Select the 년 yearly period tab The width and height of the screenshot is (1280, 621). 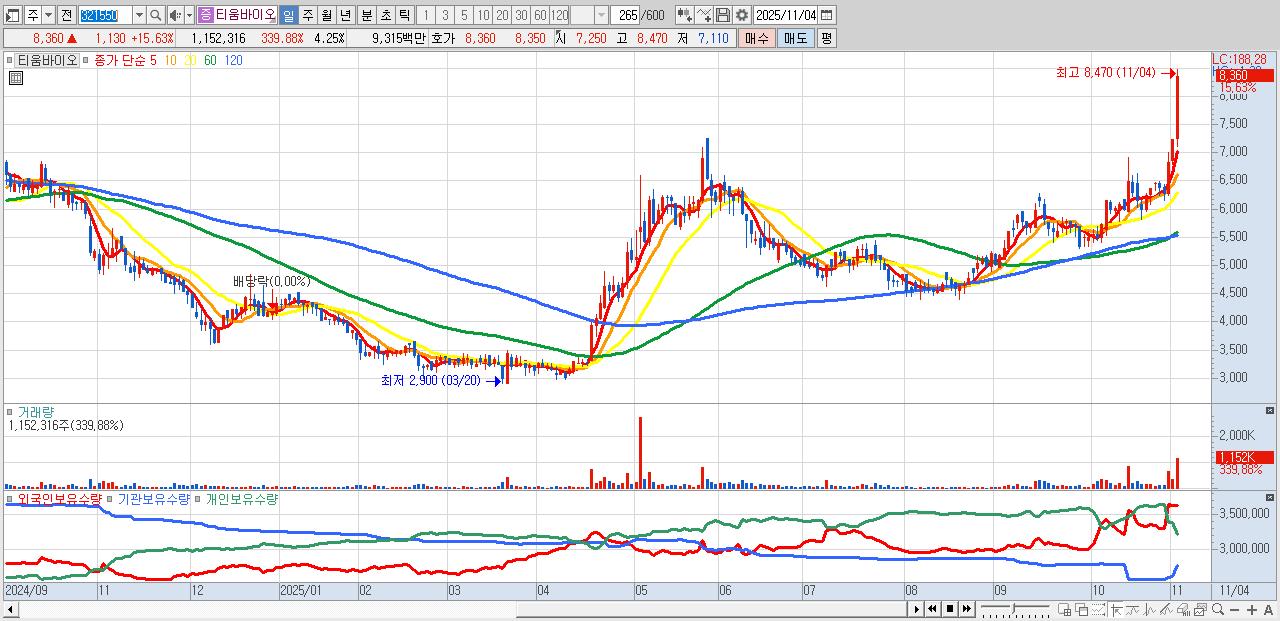pos(345,15)
